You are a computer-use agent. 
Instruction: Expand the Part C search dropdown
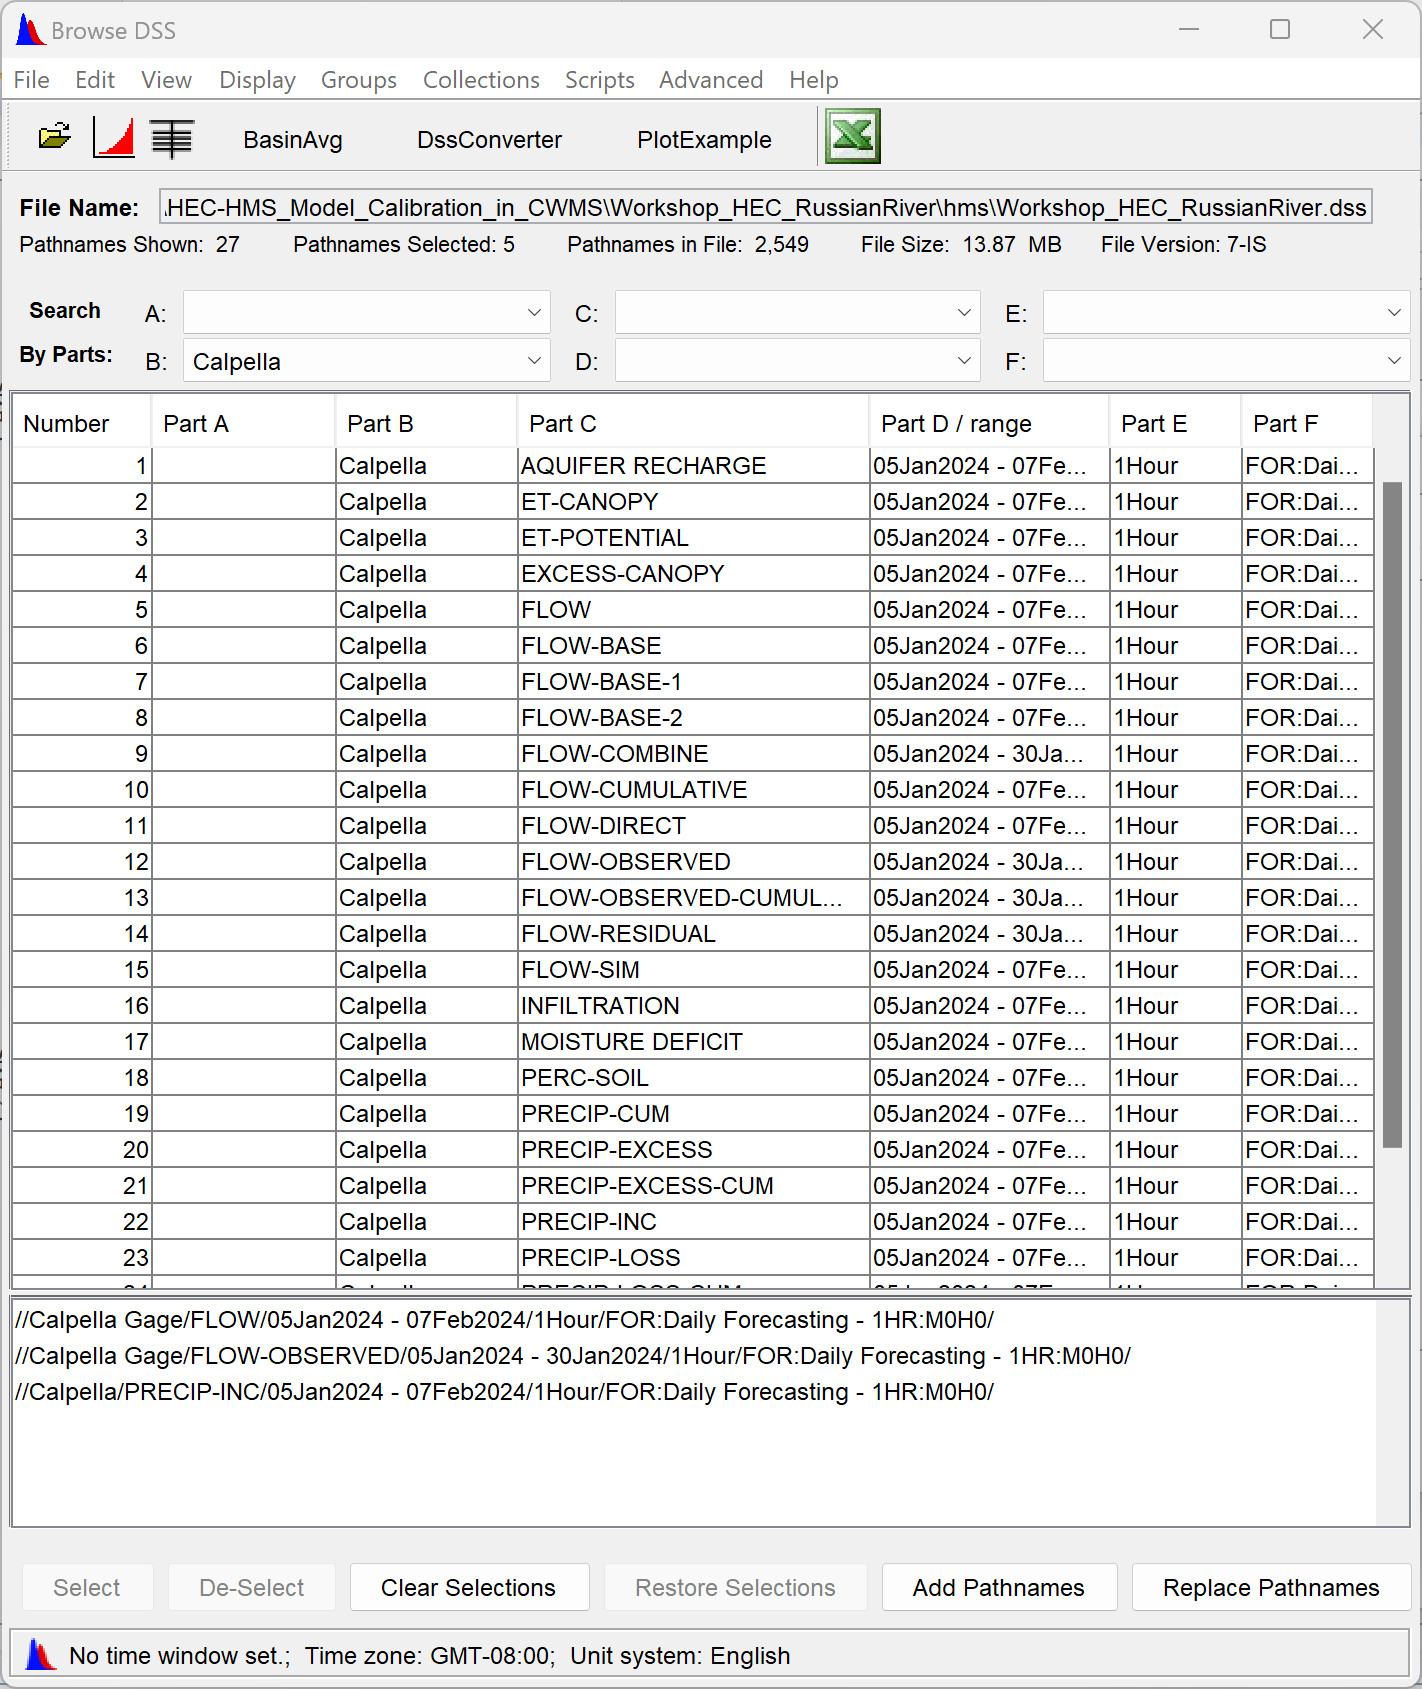pos(964,313)
